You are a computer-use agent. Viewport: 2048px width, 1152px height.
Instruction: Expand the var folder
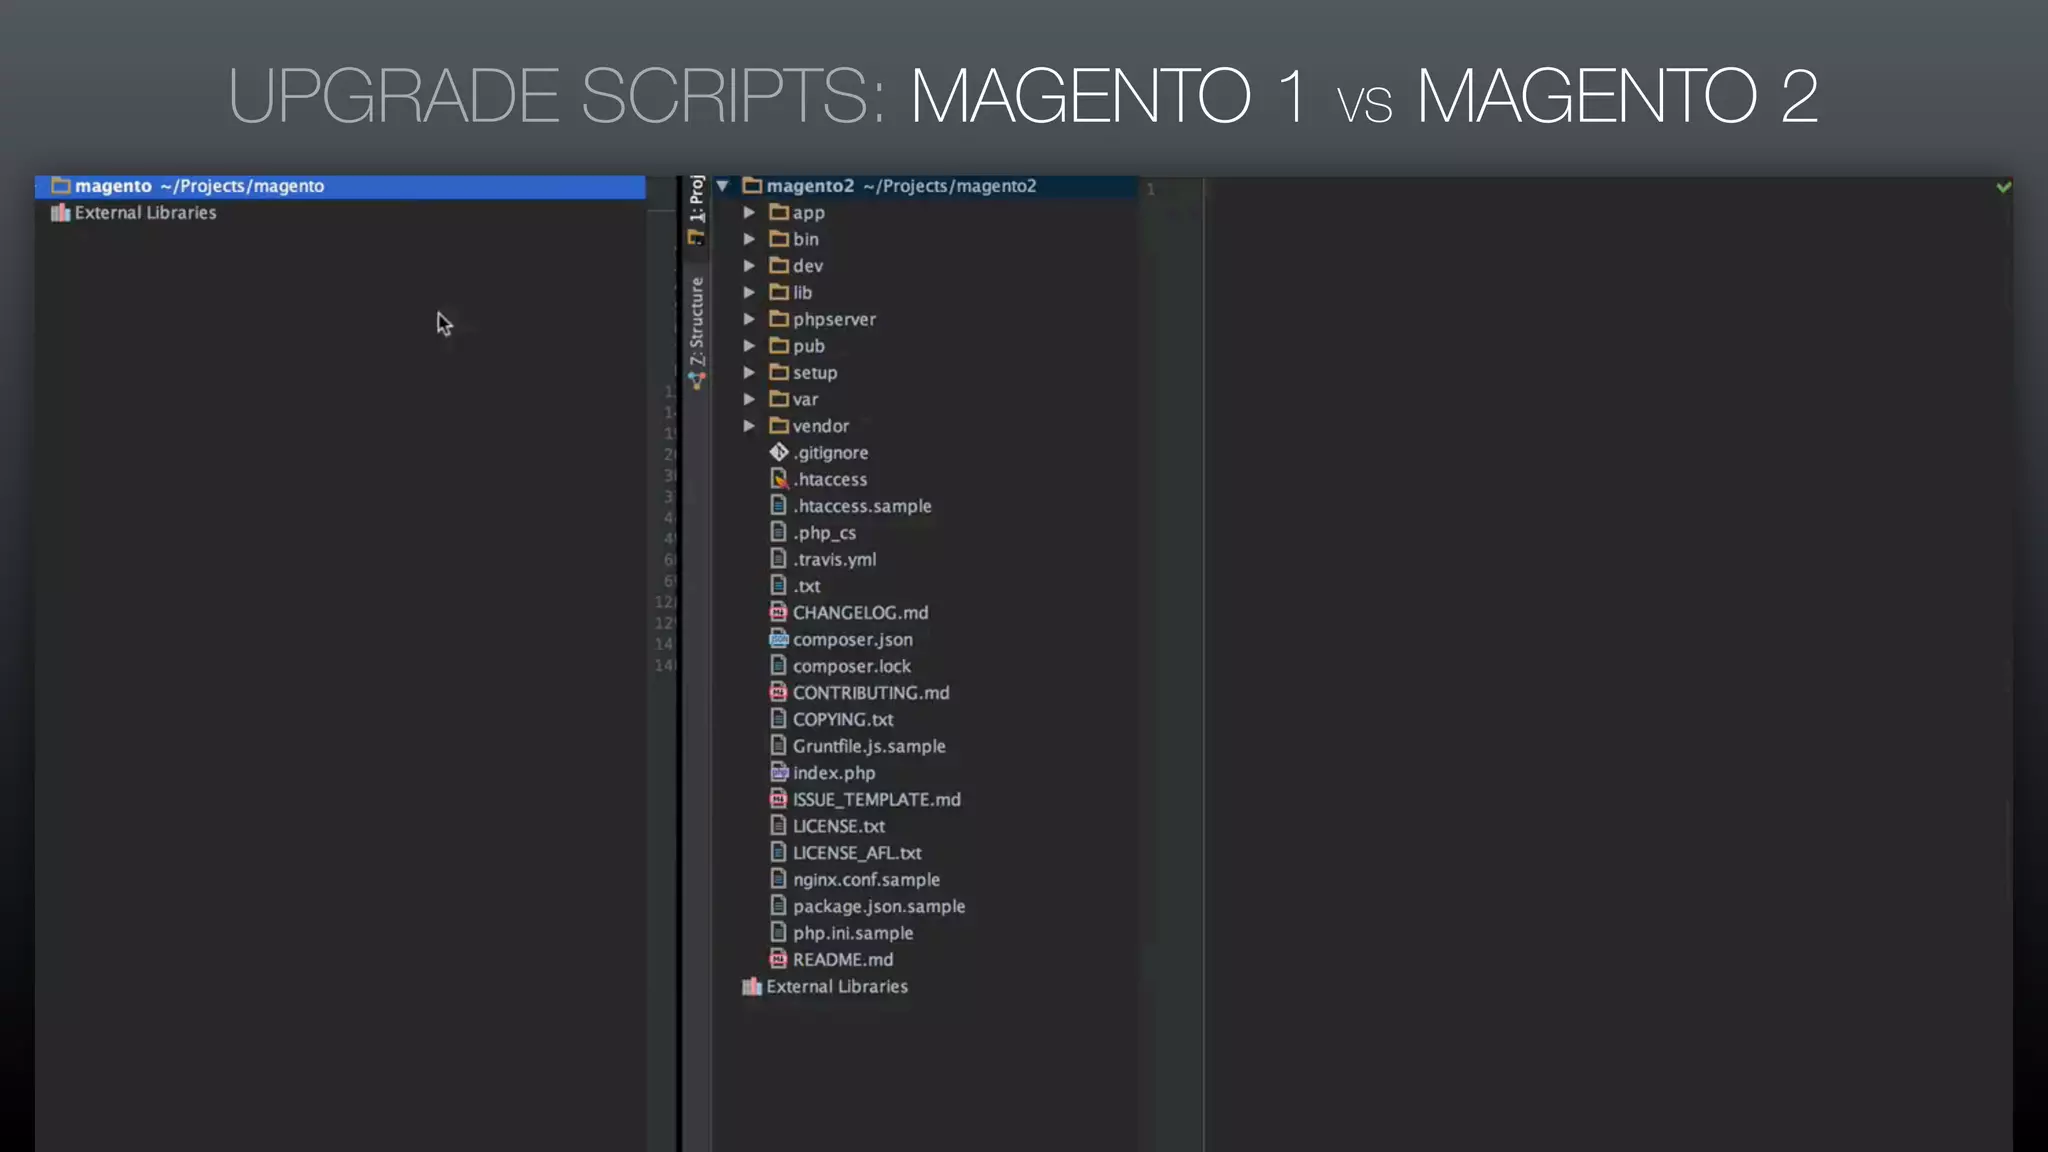coord(749,399)
